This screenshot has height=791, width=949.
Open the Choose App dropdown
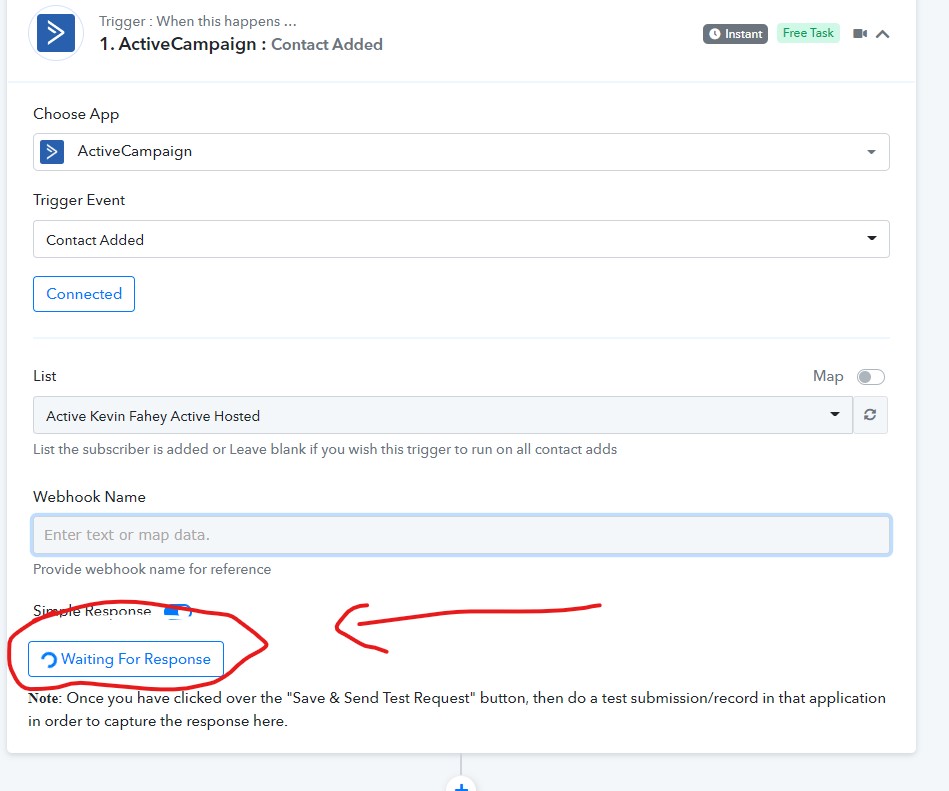click(461, 152)
